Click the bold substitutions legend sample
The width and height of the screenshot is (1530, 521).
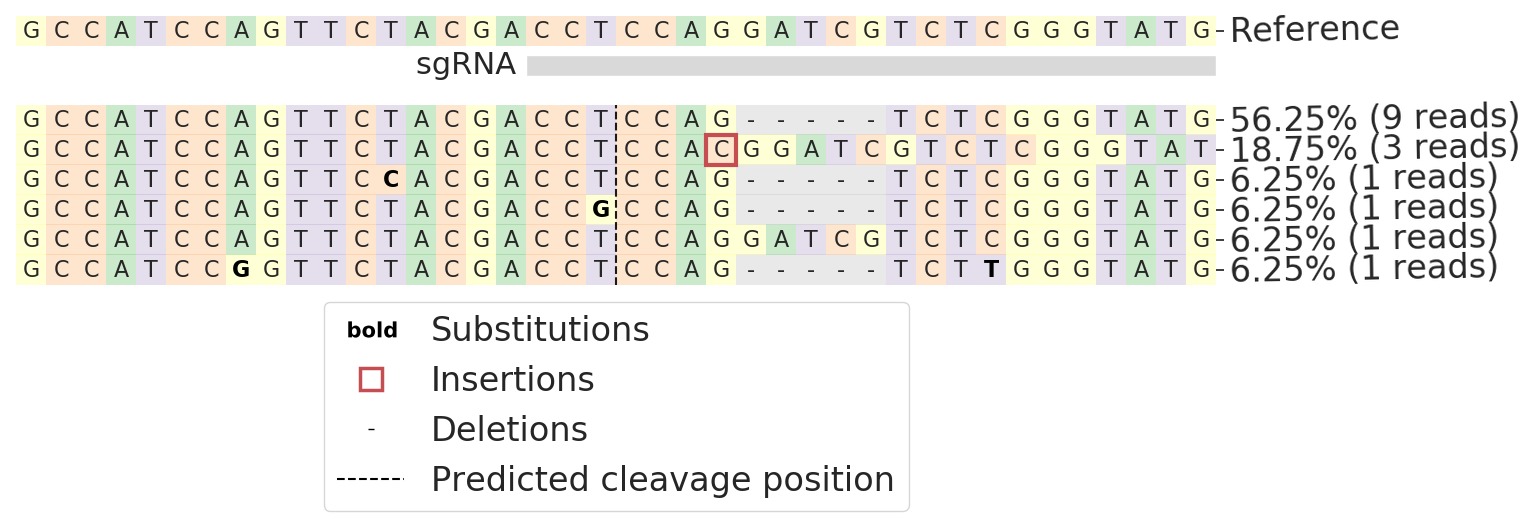[372, 330]
